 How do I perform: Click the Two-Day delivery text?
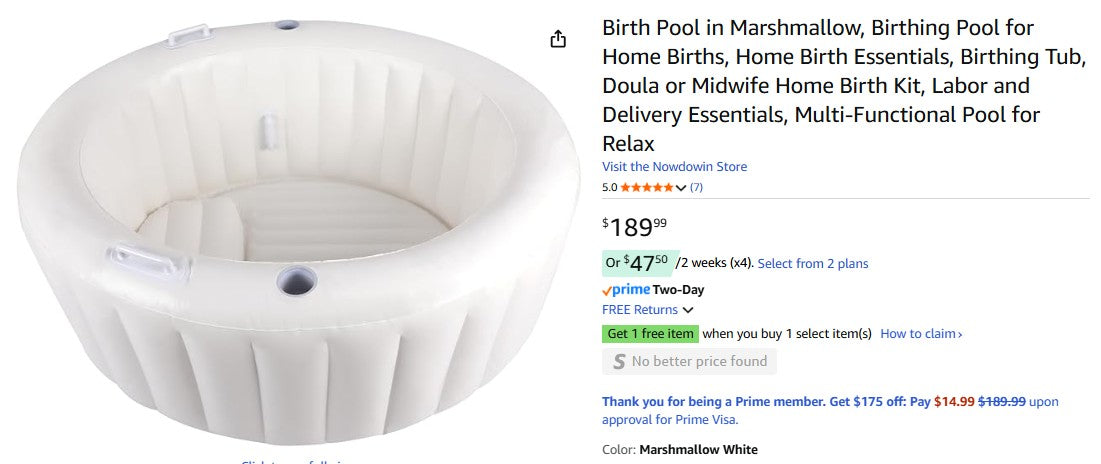(678, 290)
